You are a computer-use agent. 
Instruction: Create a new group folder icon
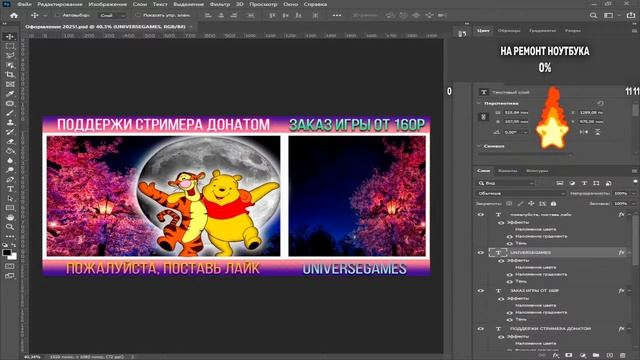coord(596,356)
